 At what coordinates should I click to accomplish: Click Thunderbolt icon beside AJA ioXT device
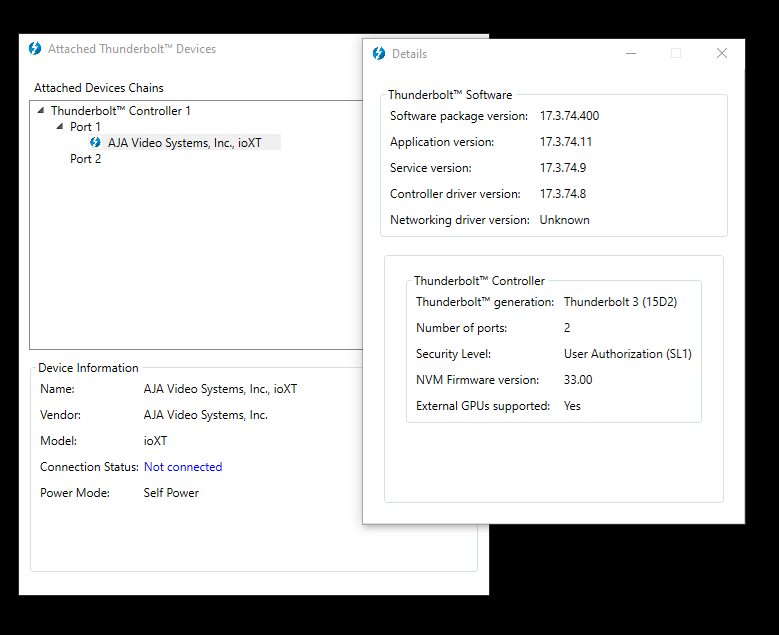(96, 143)
